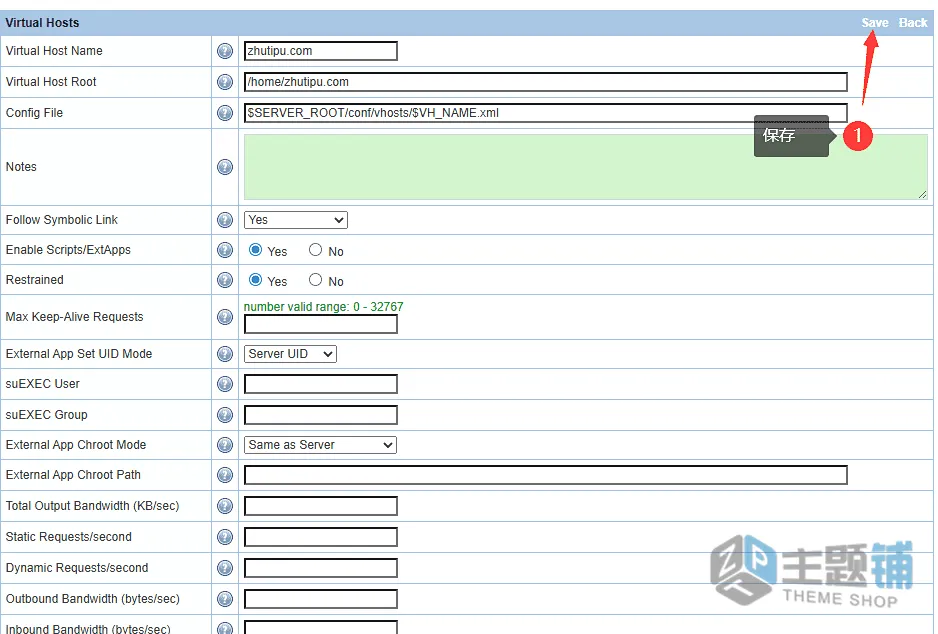Select Yes for Enable Scripts/ExtApps
Image resolution: width=938 pixels, height=634 pixels.
(255, 250)
